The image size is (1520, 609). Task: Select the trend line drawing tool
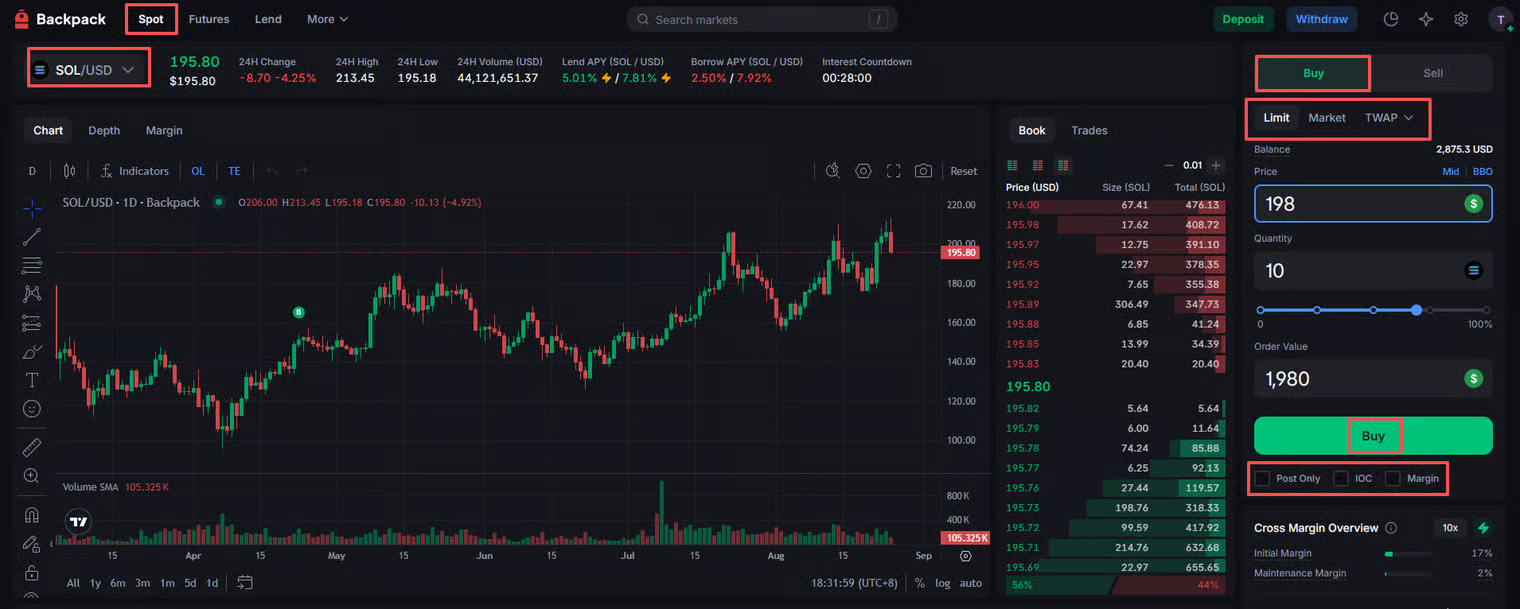[32, 237]
